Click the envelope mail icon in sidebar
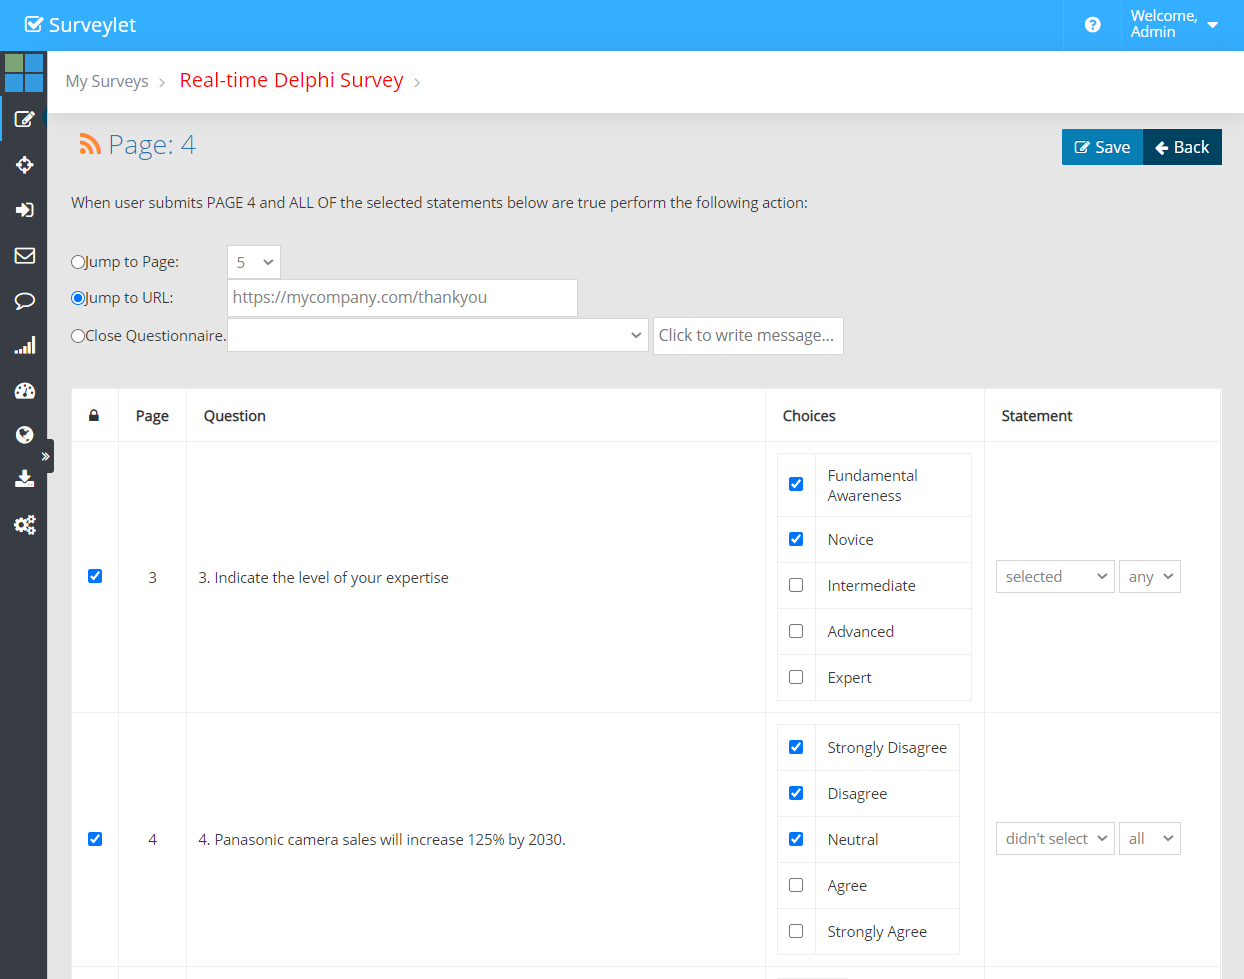 pyautogui.click(x=24, y=255)
